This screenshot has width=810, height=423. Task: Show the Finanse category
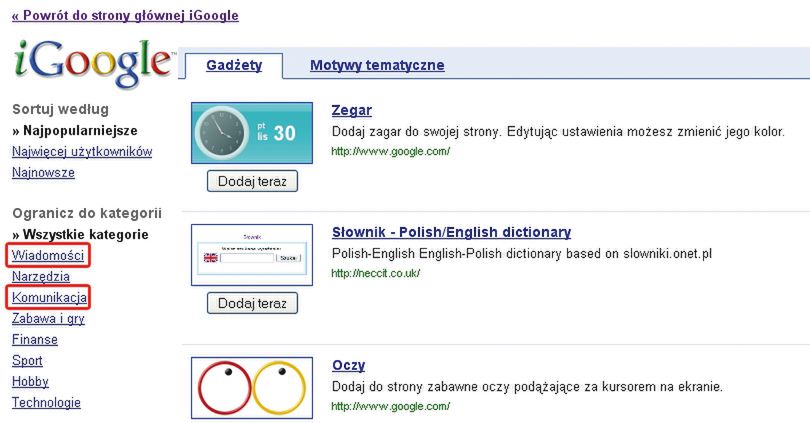35,339
